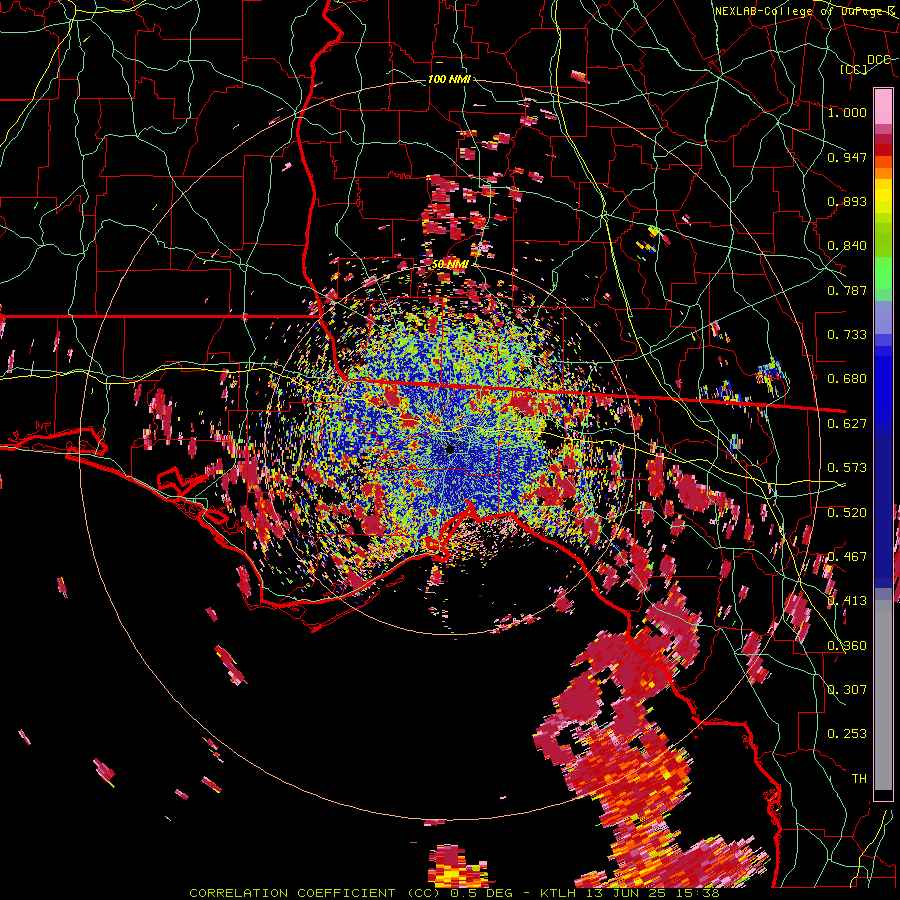Select the 0.627 color scale value
This screenshot has height=900, width=900.
pos(847,424)
